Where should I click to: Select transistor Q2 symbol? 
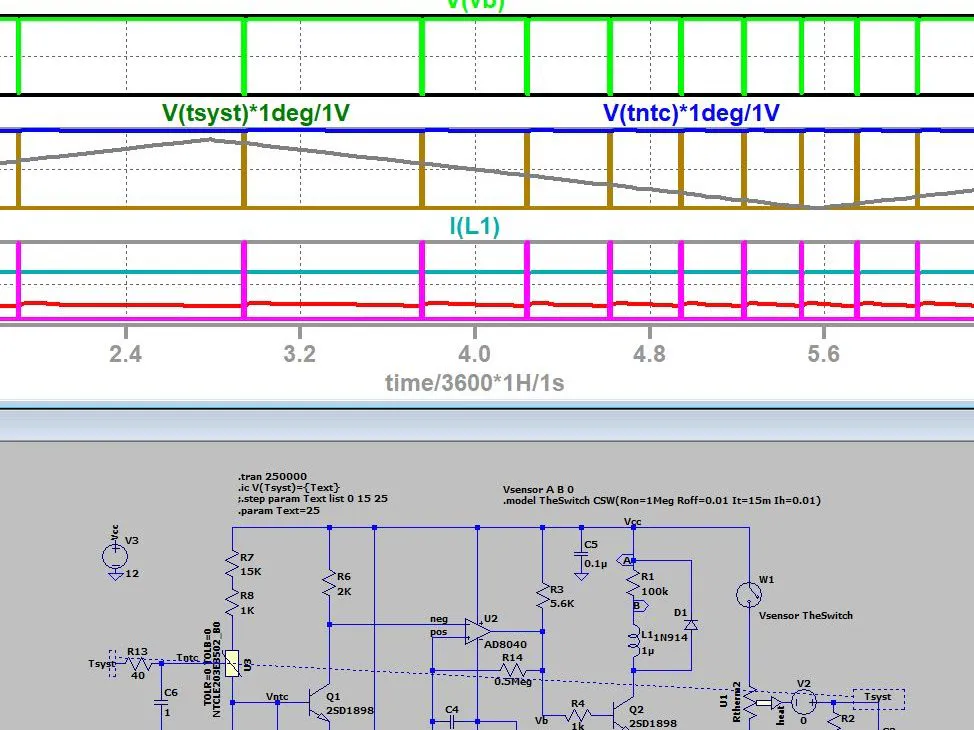click(624, 714)
